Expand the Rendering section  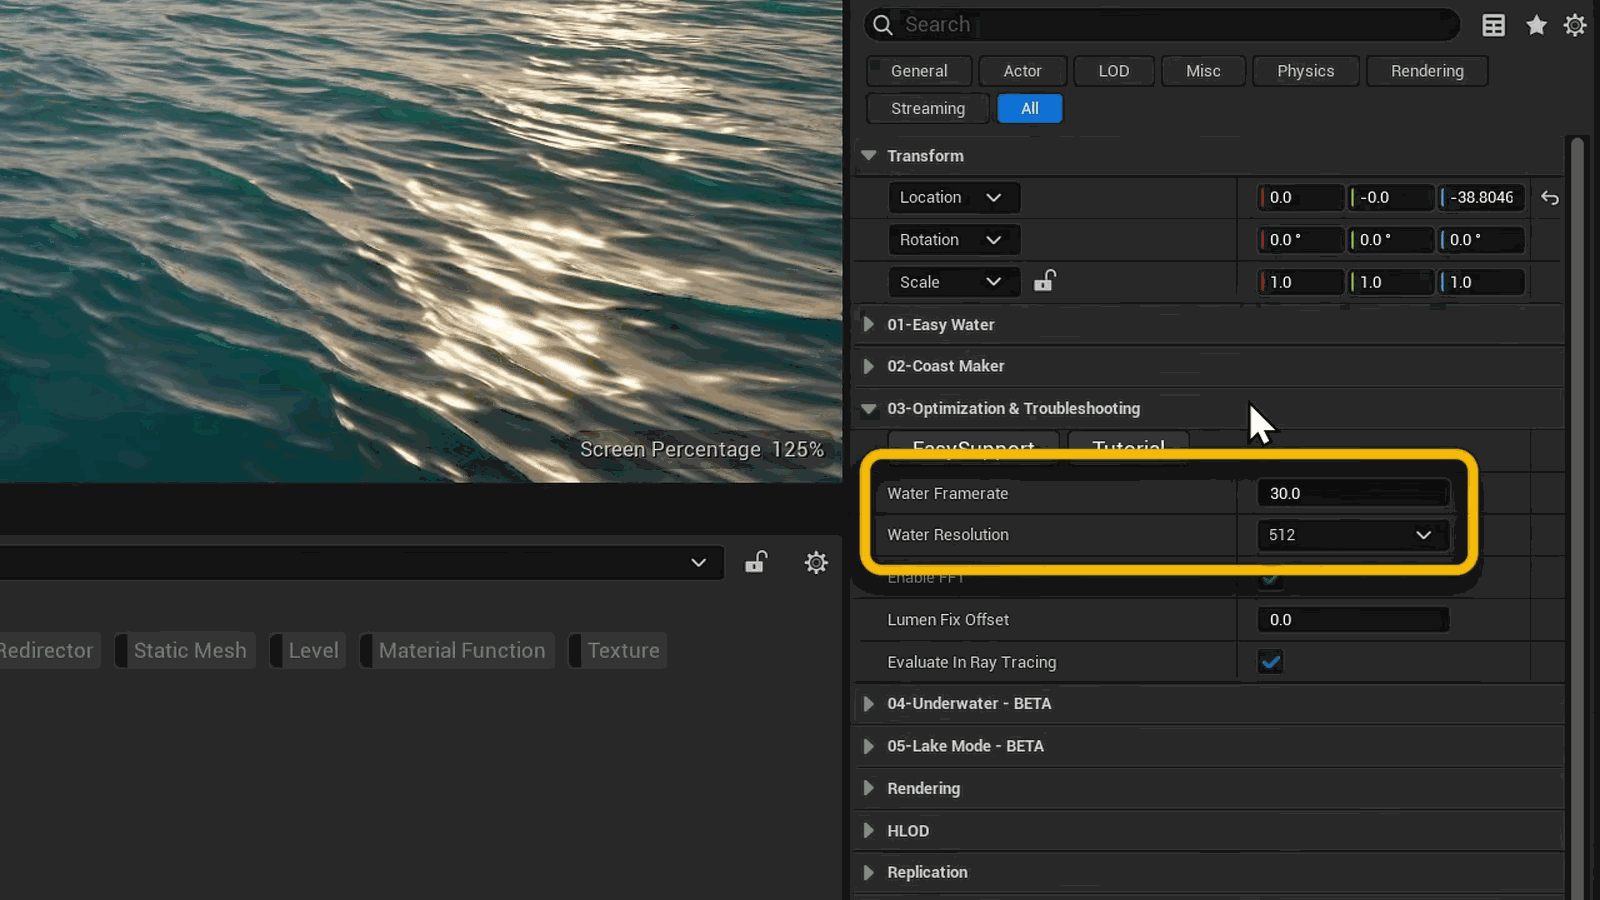tap(868, 788)
